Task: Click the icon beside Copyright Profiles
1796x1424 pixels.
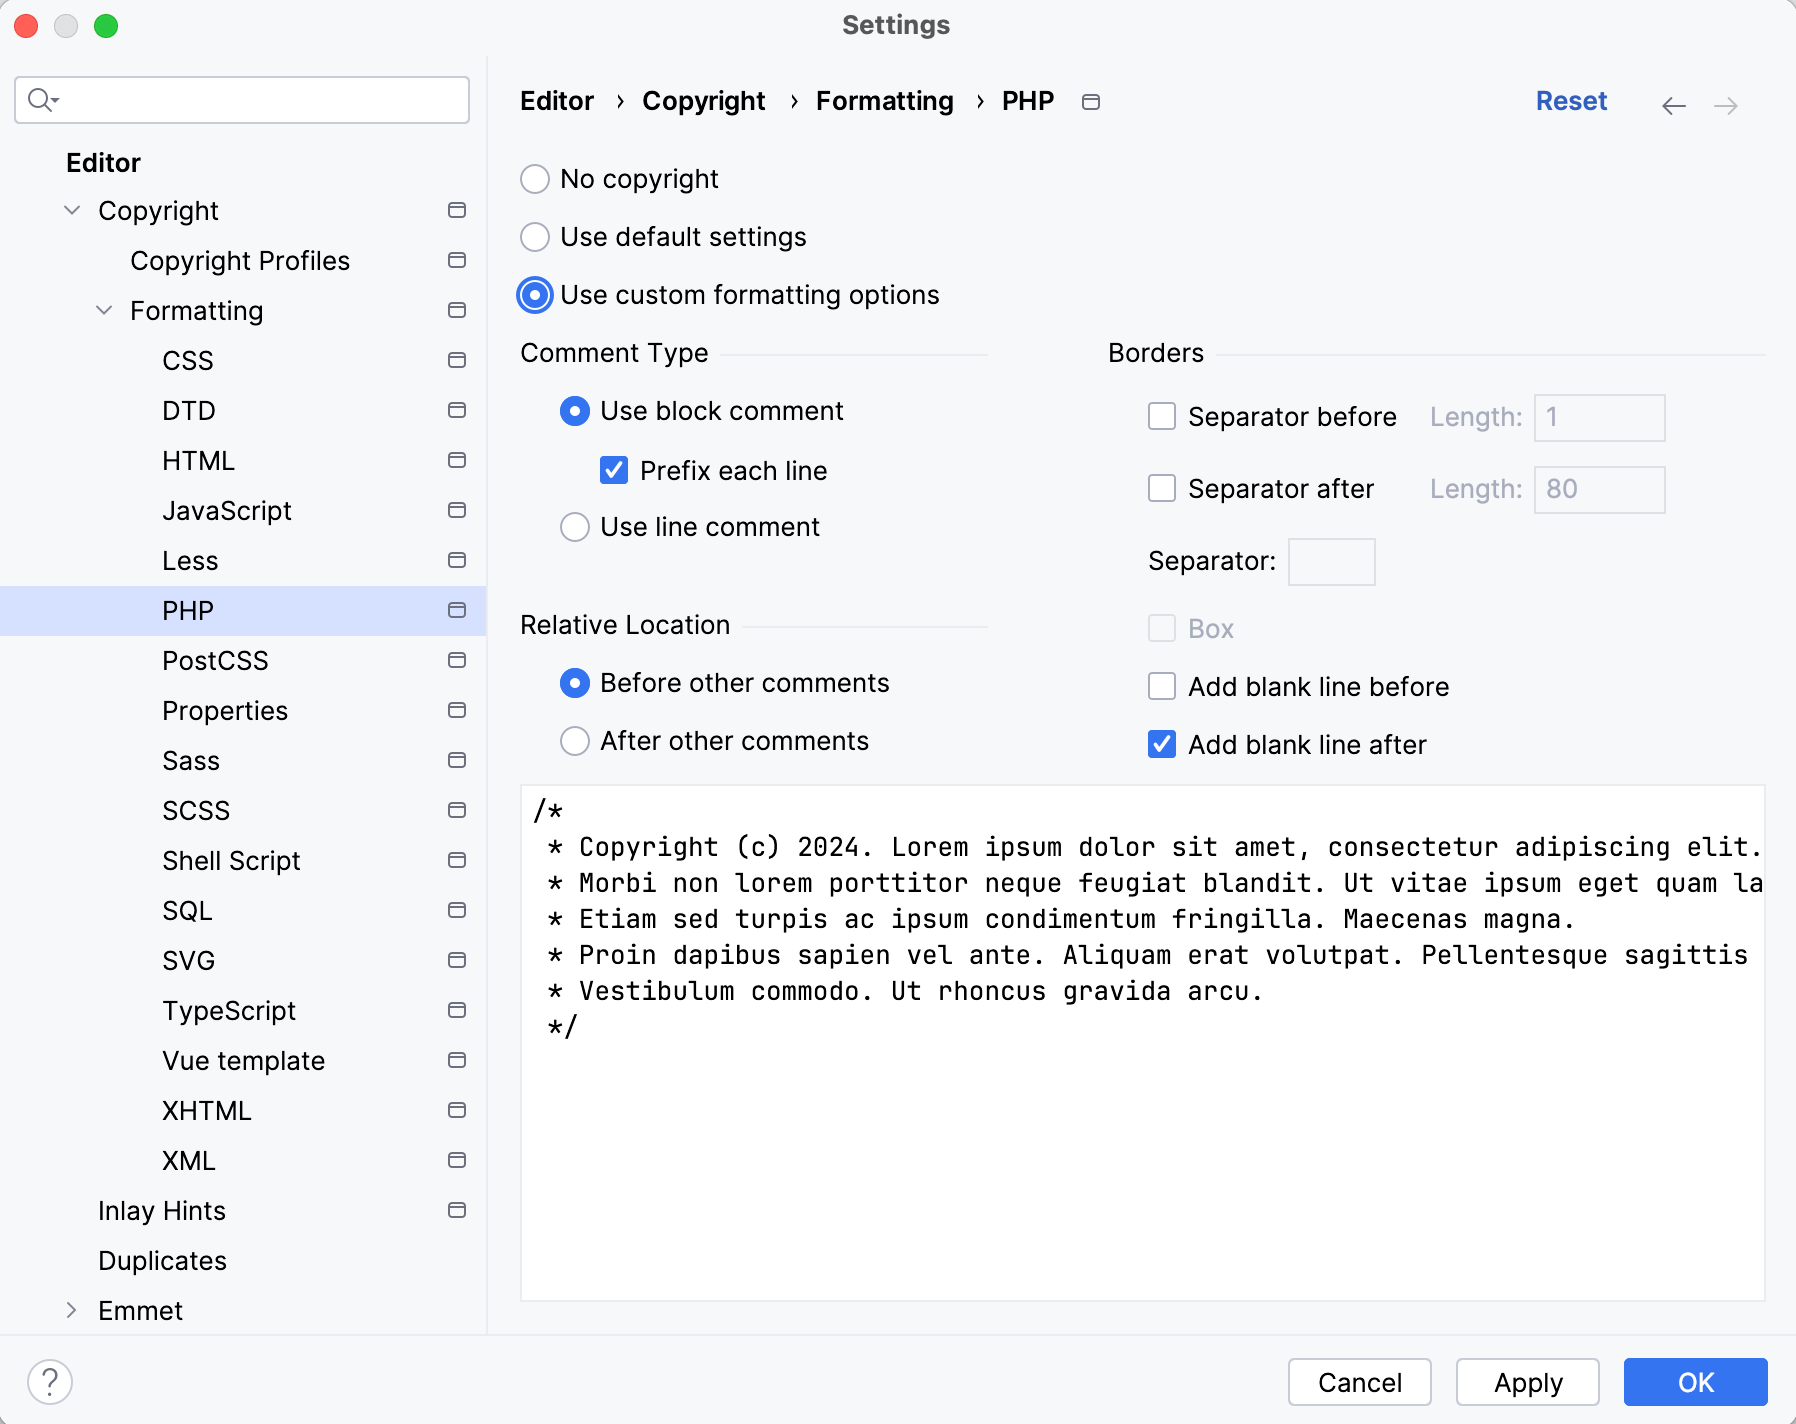Action: point(457,260)
